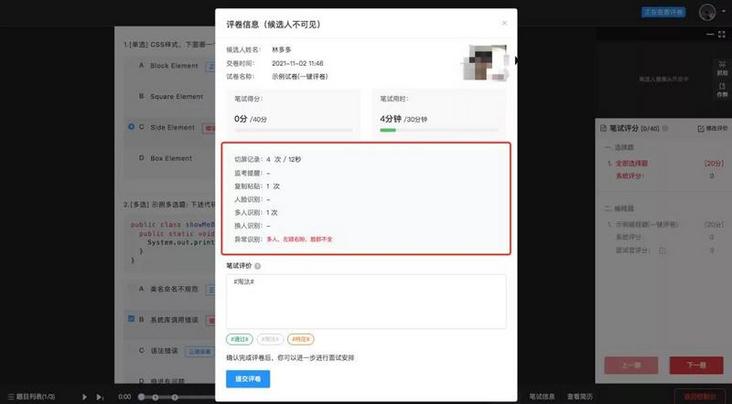Click the 作弊 icon in the video panel
This screenshot has width=732, height=404.
pos(722,90)
